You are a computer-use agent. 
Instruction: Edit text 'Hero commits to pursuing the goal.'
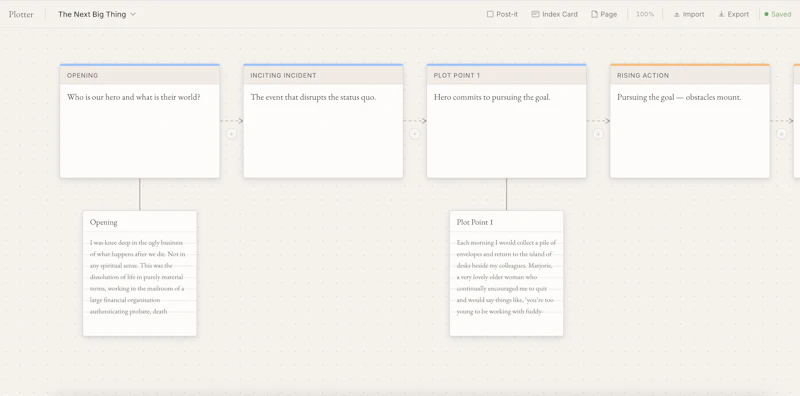pyautogui.click(x=492, y=97)
